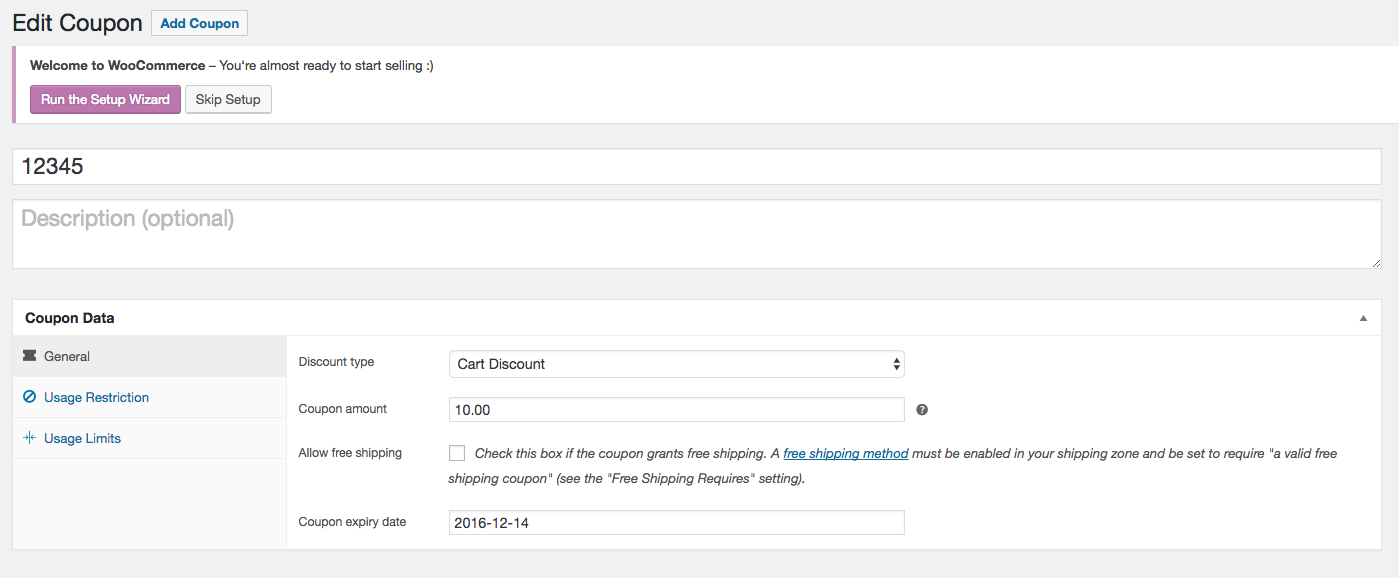Switch to the Usage Limits tab
This screenshot has height=578, width=1399.
(x=84, y=438)
